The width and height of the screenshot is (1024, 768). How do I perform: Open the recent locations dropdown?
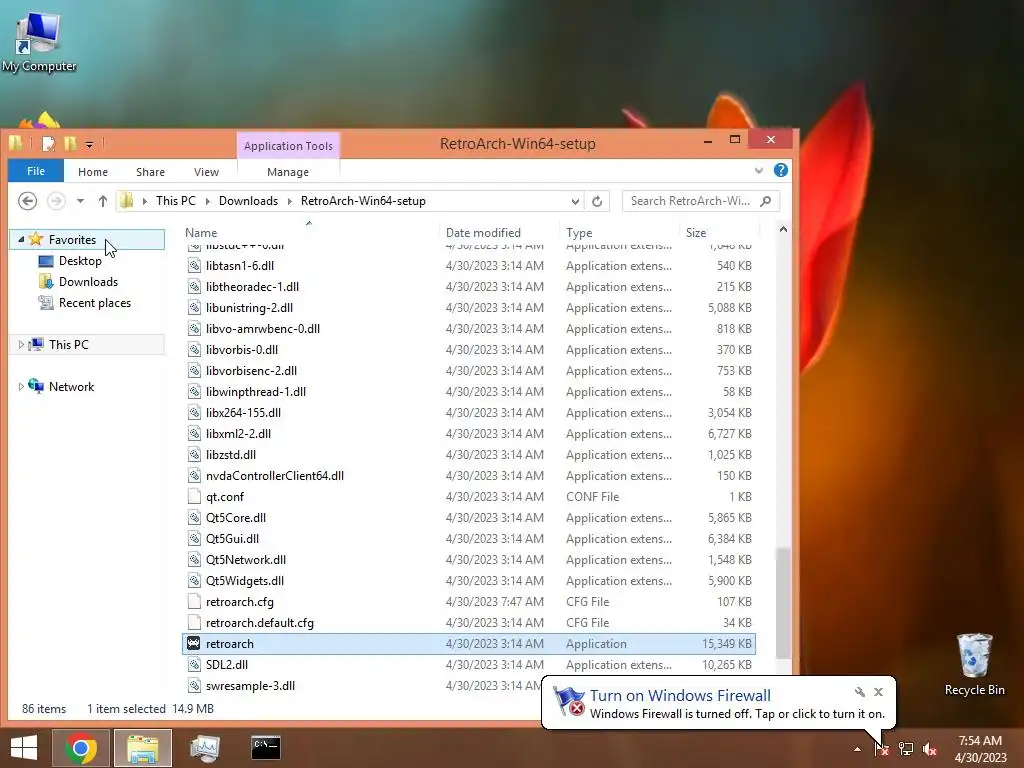pos(80,201)
